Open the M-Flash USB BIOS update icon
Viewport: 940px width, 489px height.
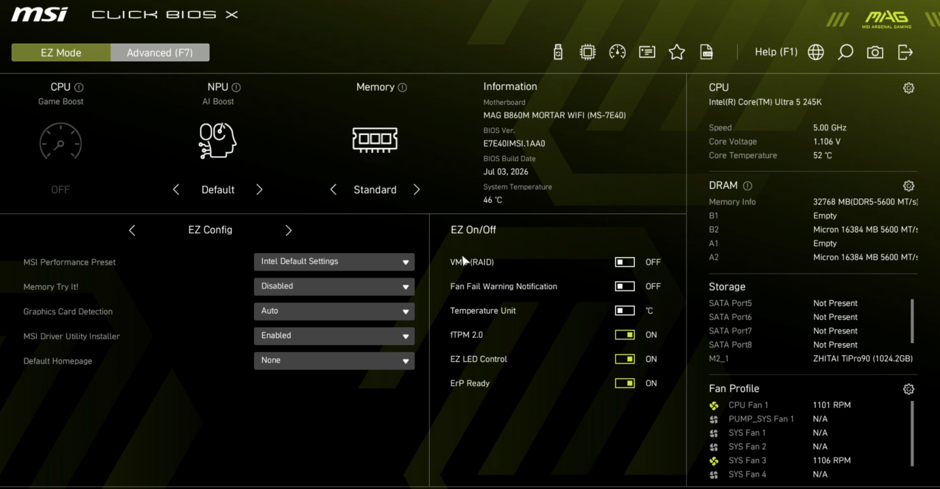(x=558, y=52)
